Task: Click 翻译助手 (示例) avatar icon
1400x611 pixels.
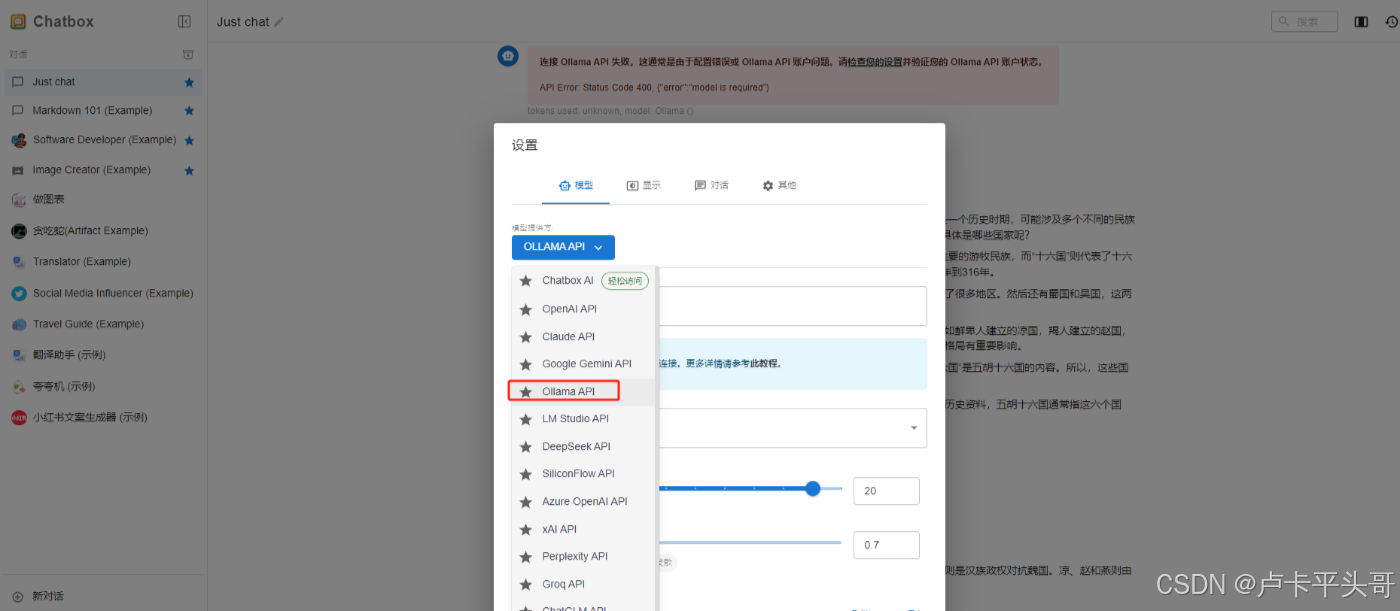Action: click(18, 355)
